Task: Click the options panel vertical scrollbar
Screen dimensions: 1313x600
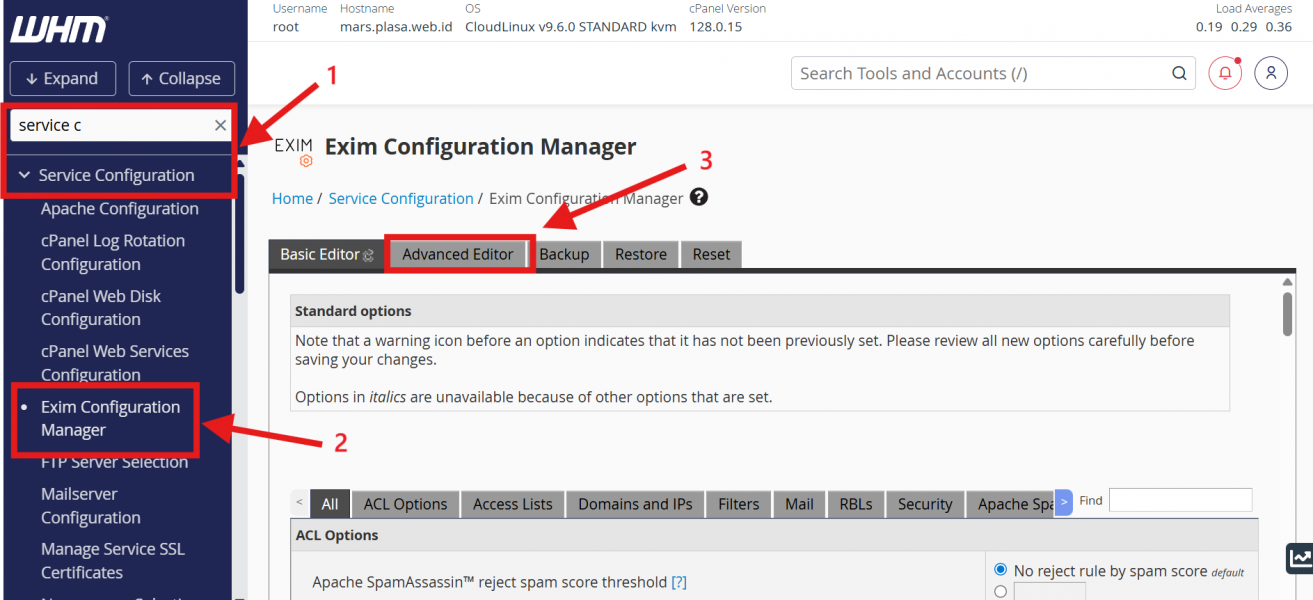Action: point(1287,313)
